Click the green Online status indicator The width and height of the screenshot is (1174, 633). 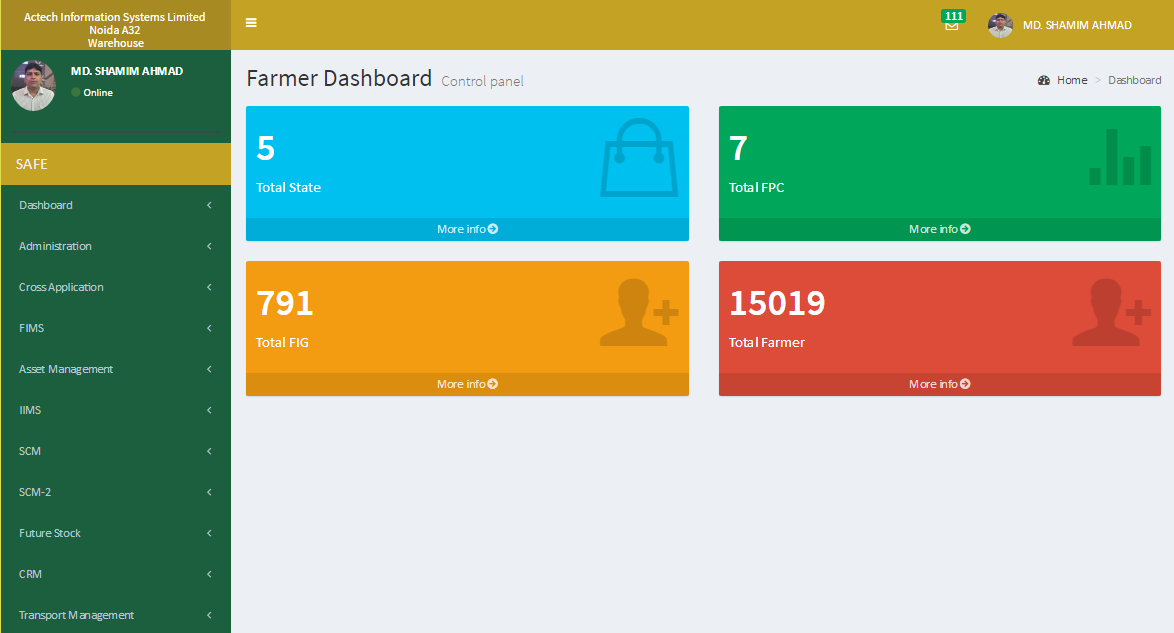[76, 92]
